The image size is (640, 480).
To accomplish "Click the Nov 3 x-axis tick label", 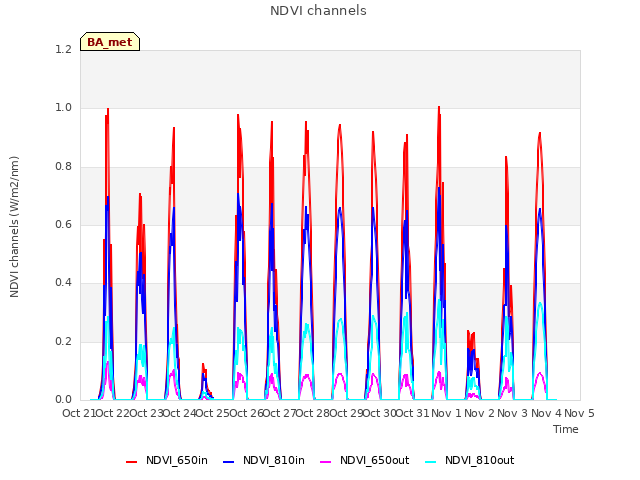I will (x=513, y=413).
